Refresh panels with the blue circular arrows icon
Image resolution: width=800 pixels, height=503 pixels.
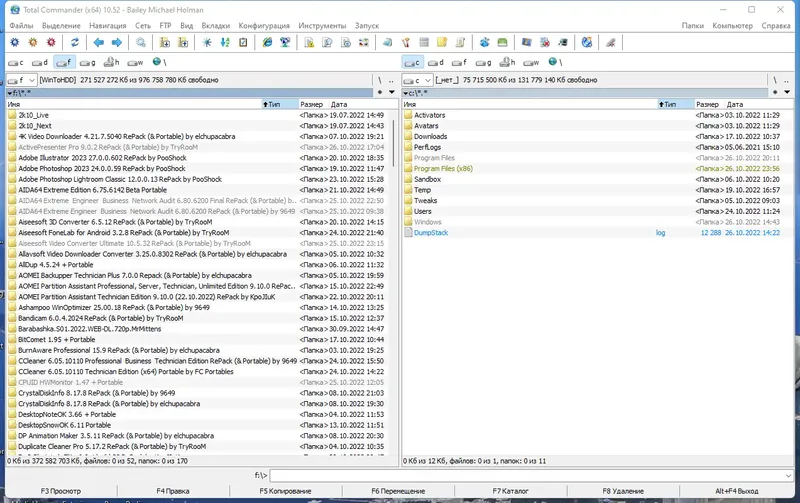click(x=74, y=42)
